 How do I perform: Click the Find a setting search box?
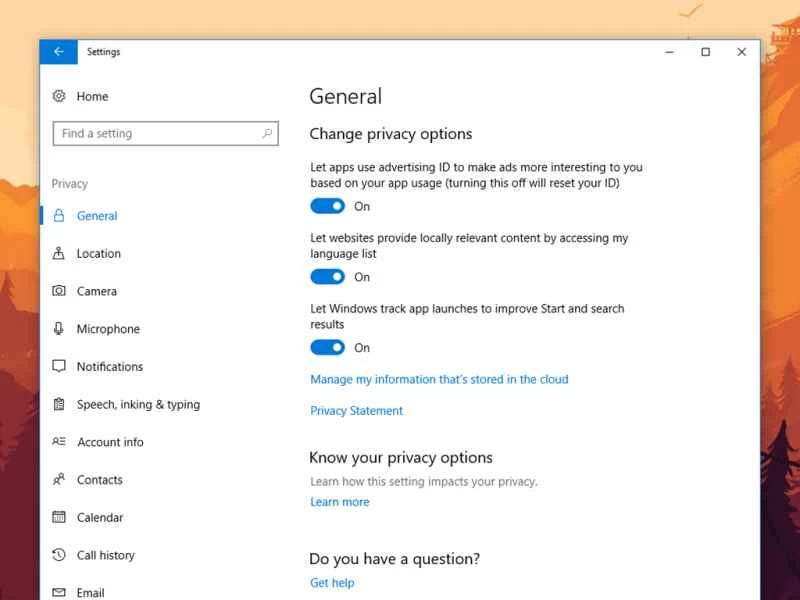[165, 132]
